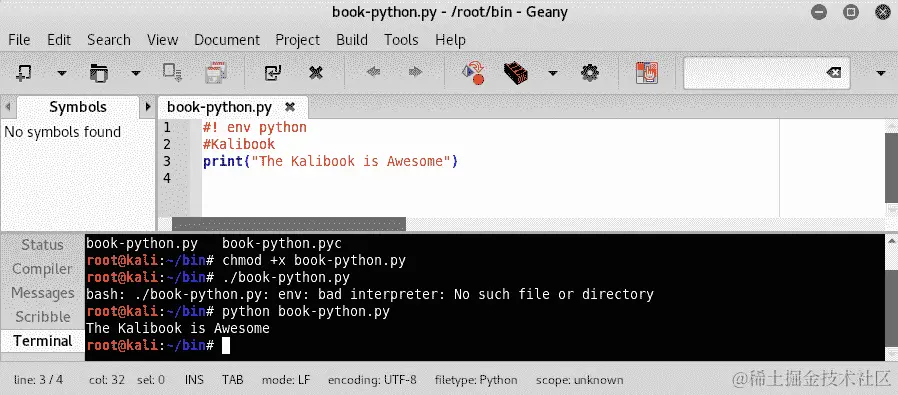Click the 'mode: LF' status entry

[x=286, y=380]
